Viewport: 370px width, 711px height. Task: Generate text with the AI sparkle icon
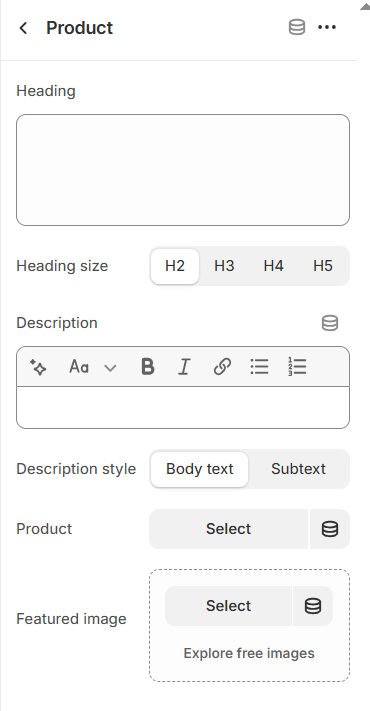click(x=38, y=366)
